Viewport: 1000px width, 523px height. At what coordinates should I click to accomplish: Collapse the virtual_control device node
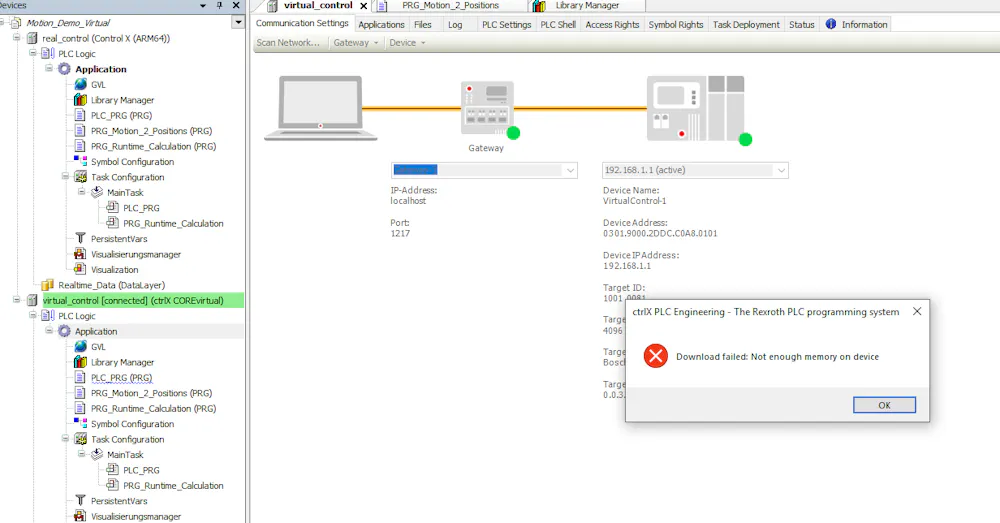pyautogui.click(x=17, y=300)
